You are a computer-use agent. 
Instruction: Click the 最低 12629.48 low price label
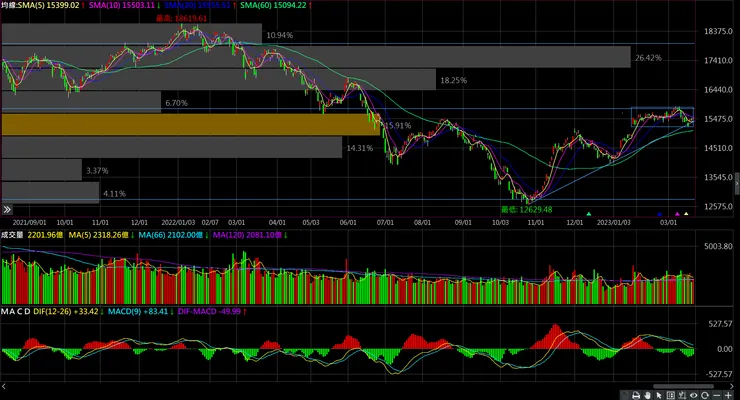click(527, 209)
